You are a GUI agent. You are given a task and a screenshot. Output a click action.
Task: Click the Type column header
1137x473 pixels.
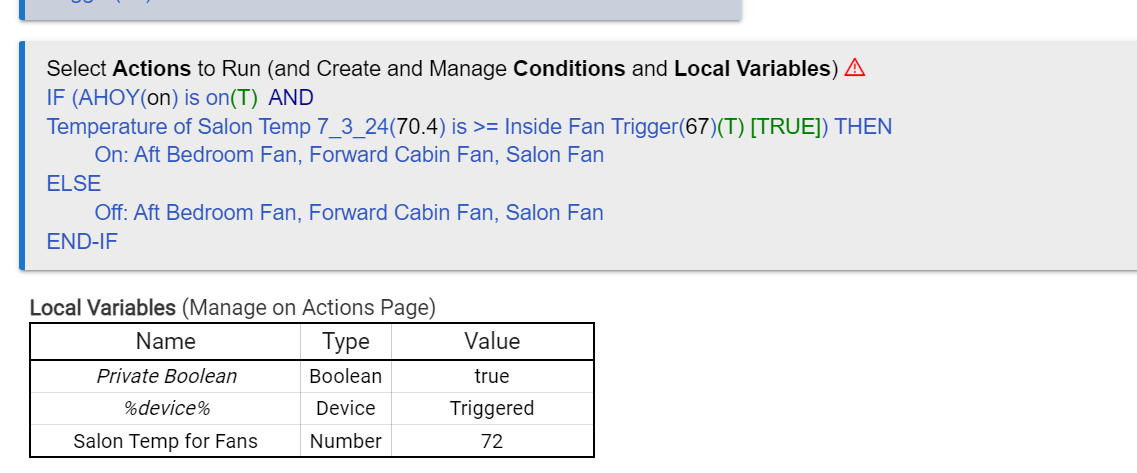tap(346, 342)
